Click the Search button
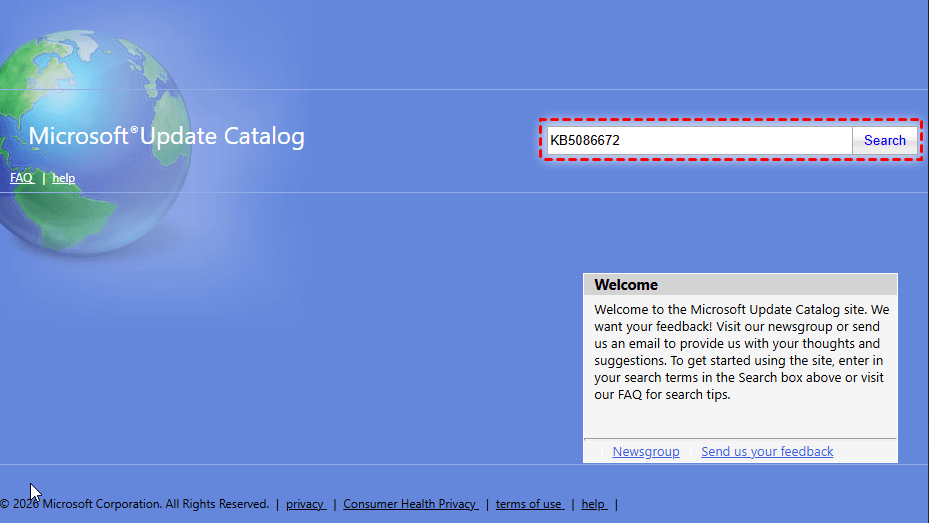 tap(885, 140)
